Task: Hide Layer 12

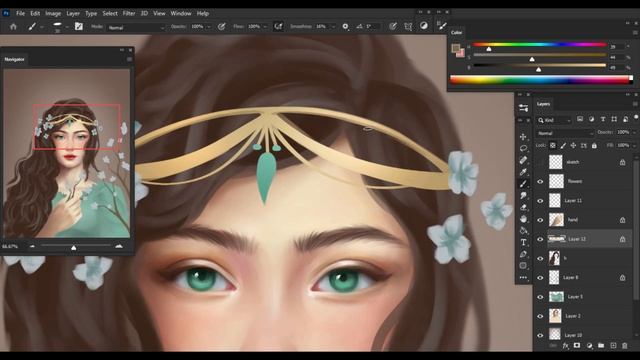Action: click(540, 239)
